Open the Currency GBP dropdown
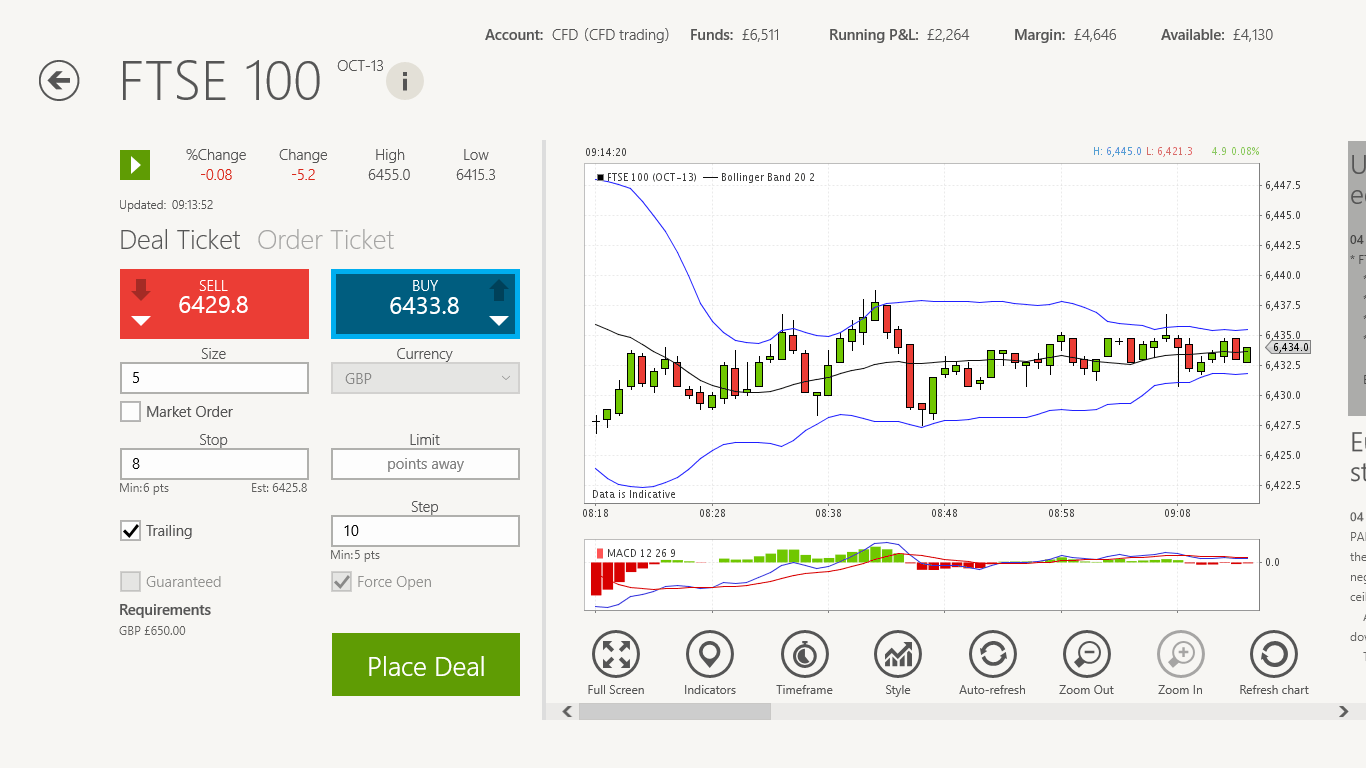Image resolution: width=1366 pixels, height=768 pixels. 425,378
